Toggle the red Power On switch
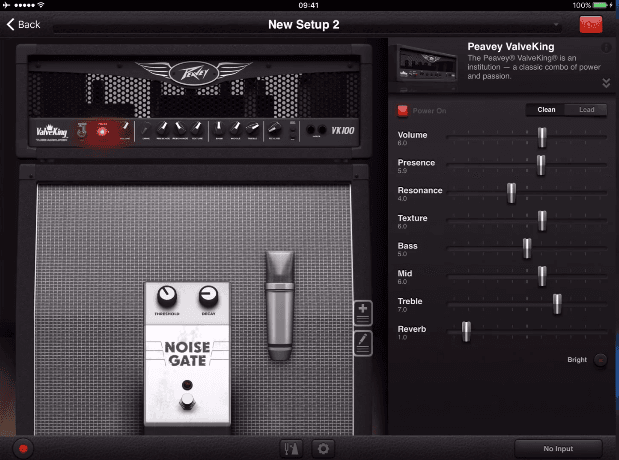Viewport: 619px width, 460px height. tap(402, 111)
